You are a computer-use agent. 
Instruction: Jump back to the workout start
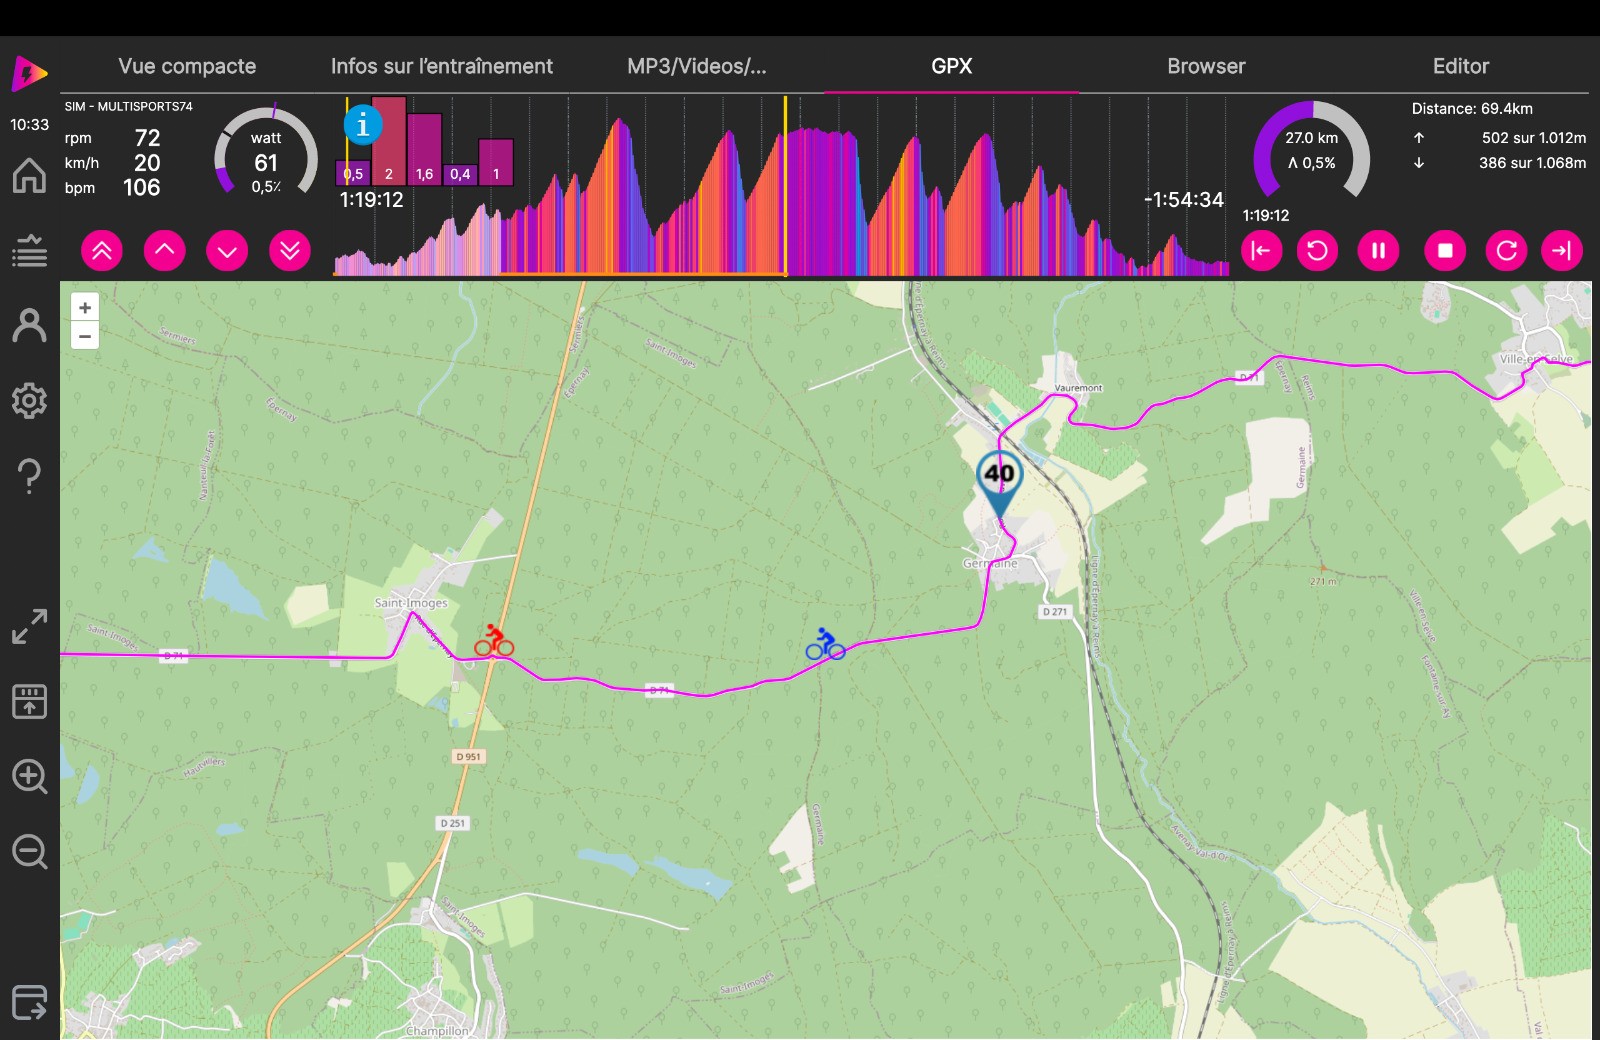point(1261,251)
